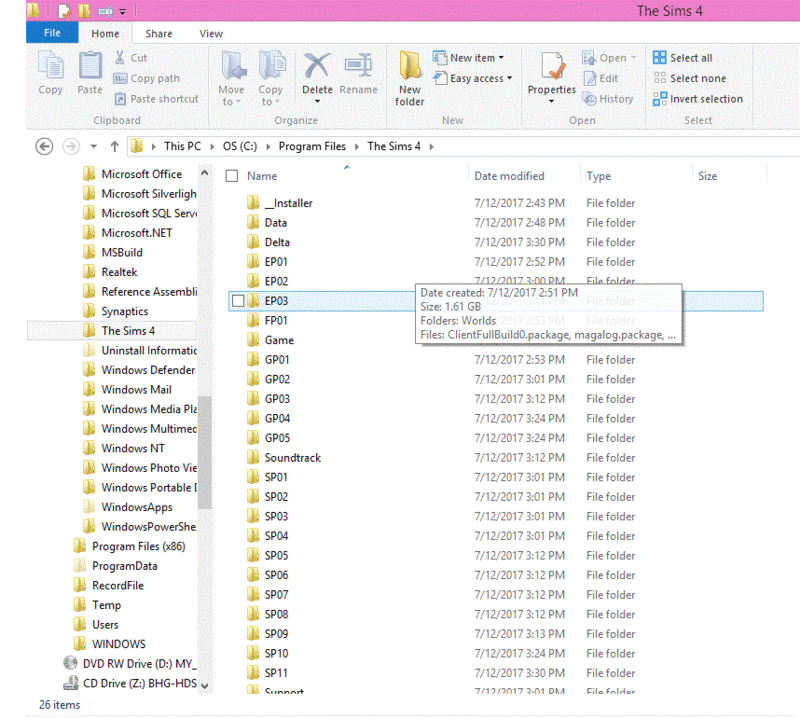Select Realtek in the navigation tree
The width and height of the screenshot is (800, 719).
coord(119,272)
